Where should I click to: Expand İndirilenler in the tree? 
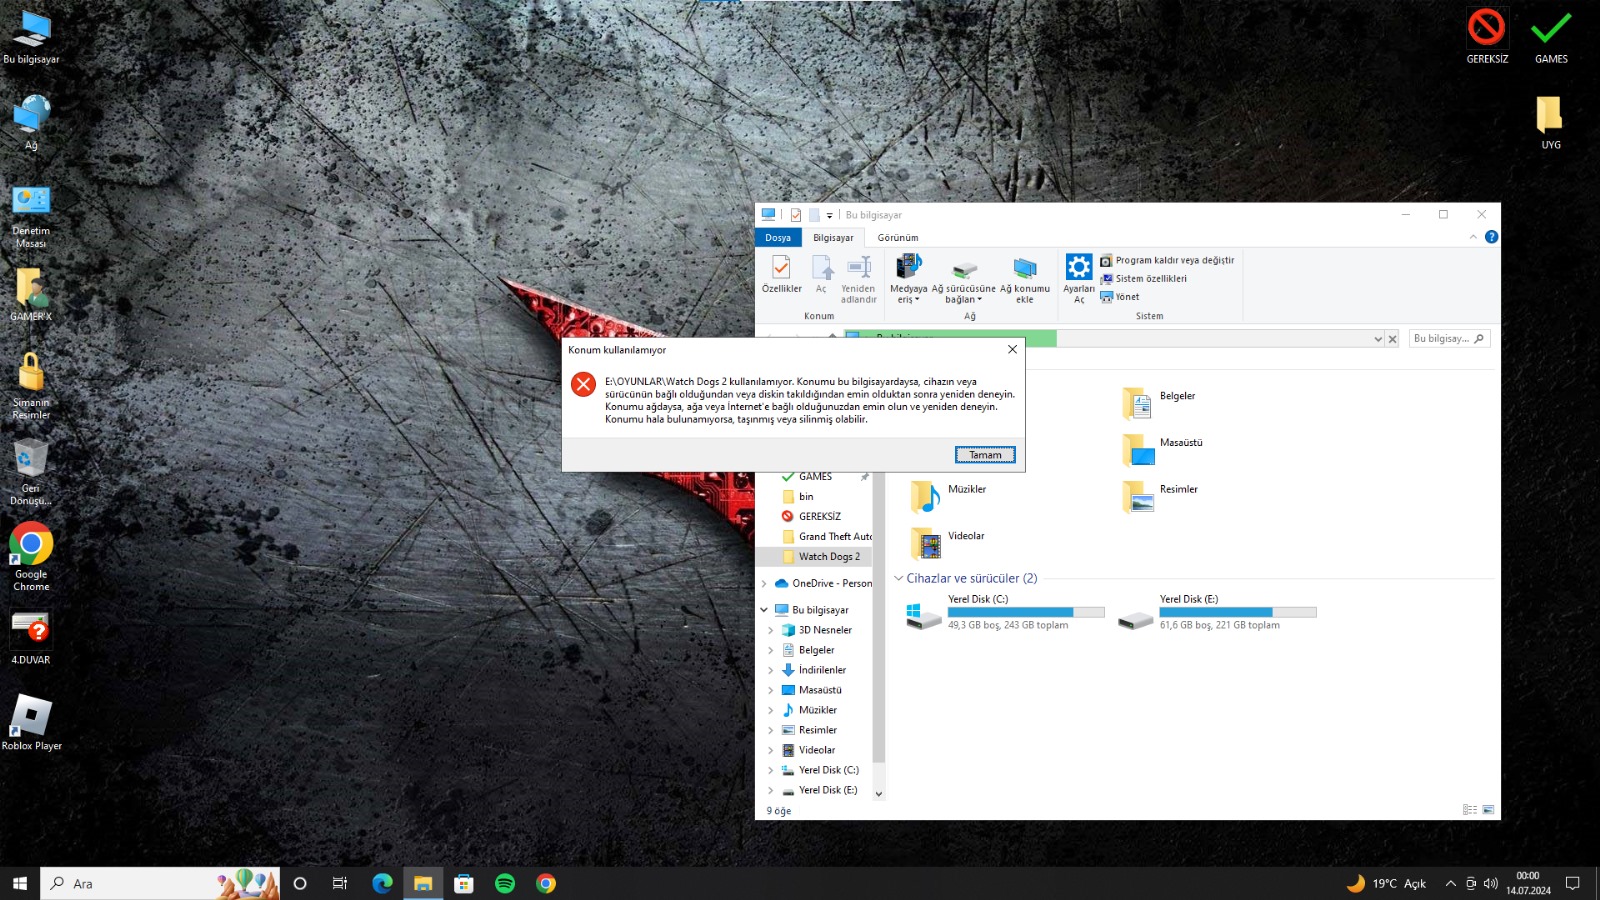point(771,671)
